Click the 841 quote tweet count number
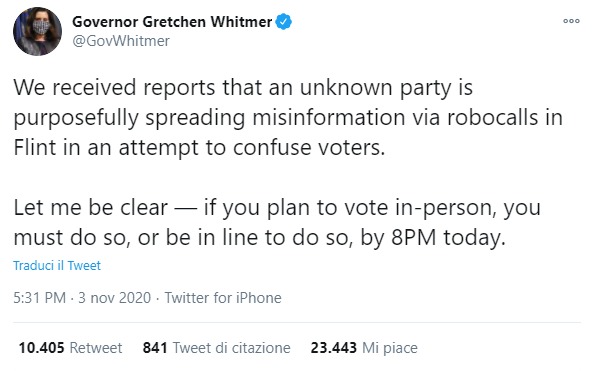The image size is (592, 371). pos(155,348)
